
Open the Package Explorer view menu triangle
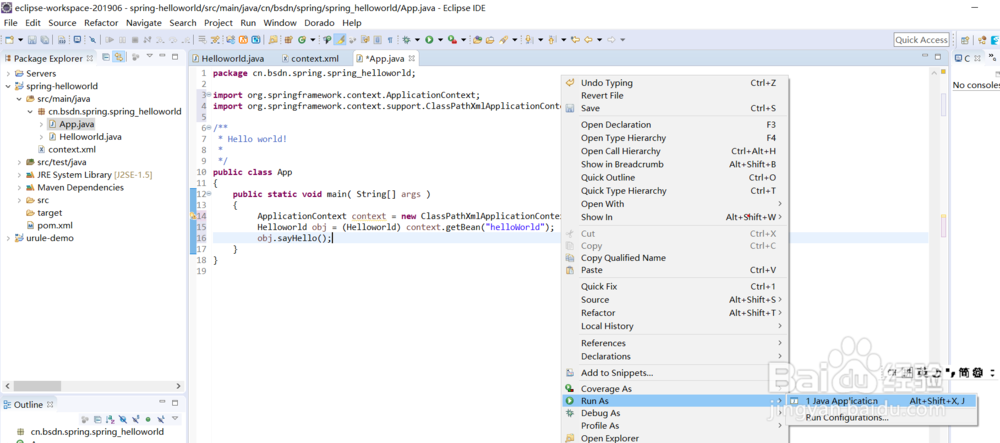[150, 56]
